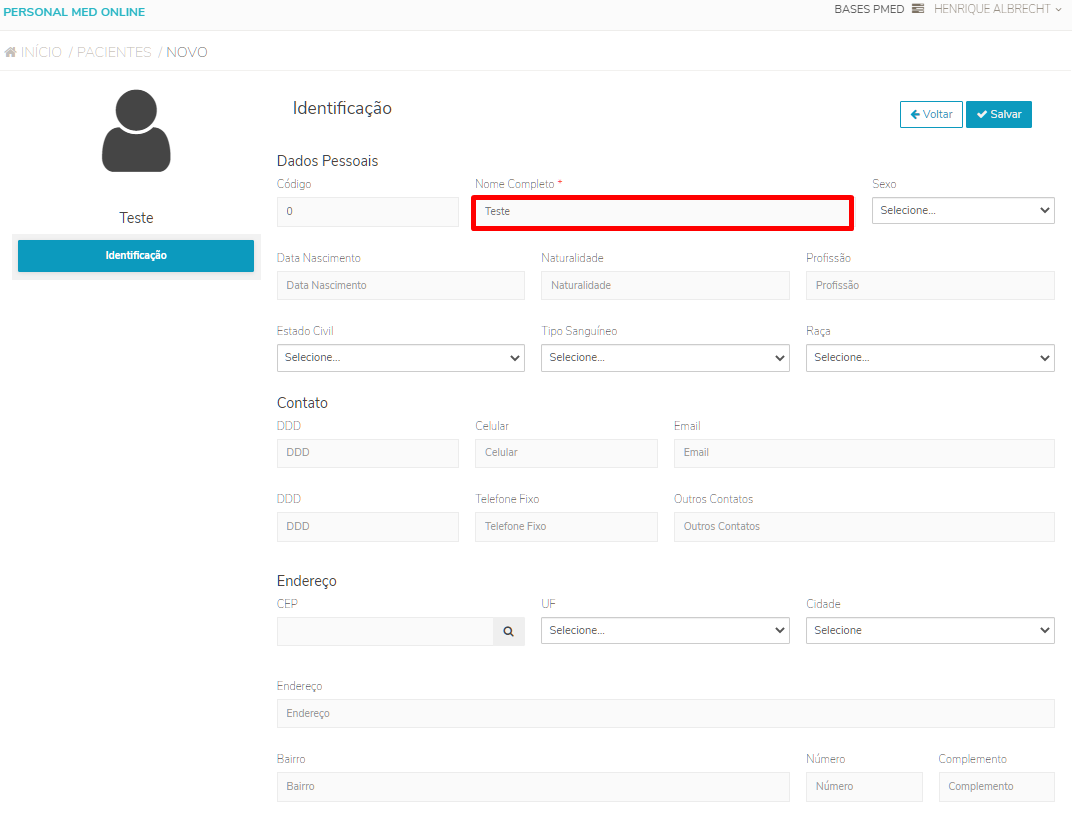Screen dimensions: 1072x825
Task: Go to INÍCIO breadcrumb link
Action: pyautogui.click(x=41, y=52)
